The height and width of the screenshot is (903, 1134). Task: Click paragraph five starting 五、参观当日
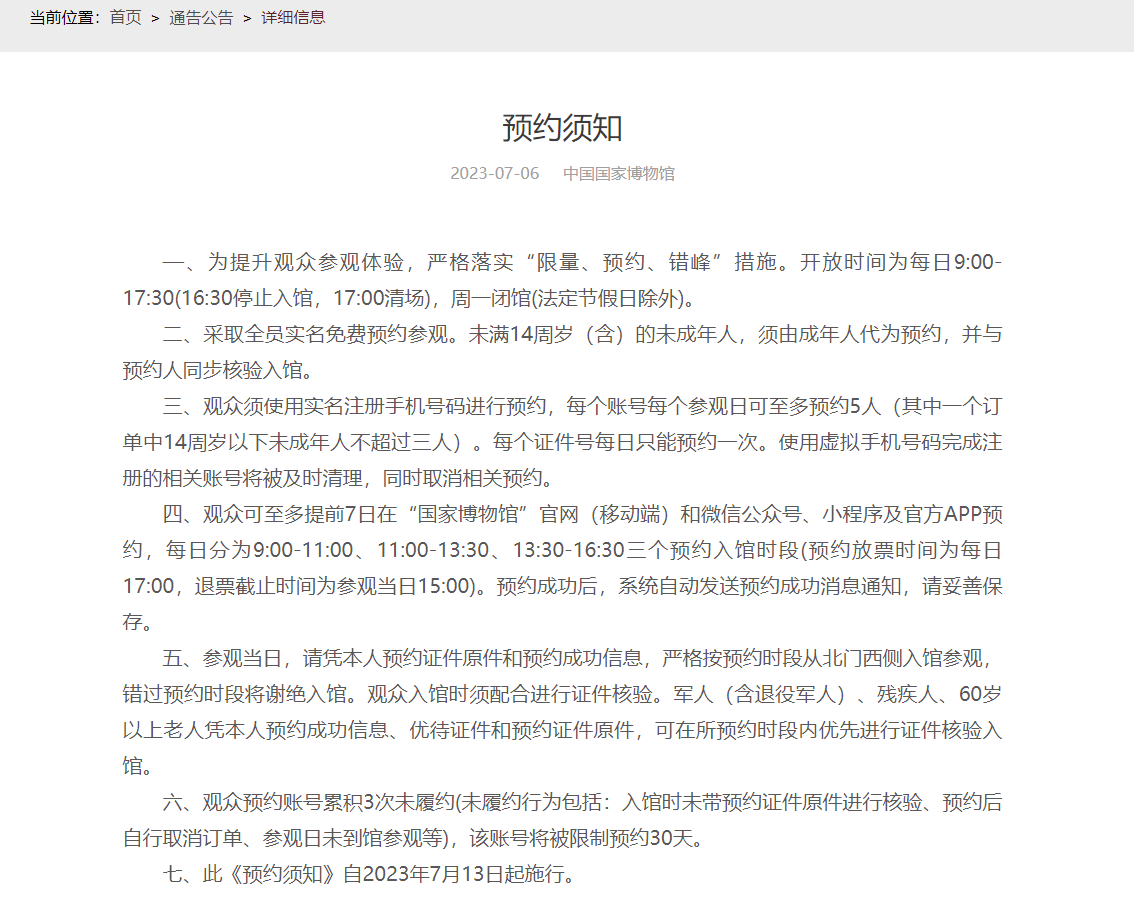click(x=563, y=712)
